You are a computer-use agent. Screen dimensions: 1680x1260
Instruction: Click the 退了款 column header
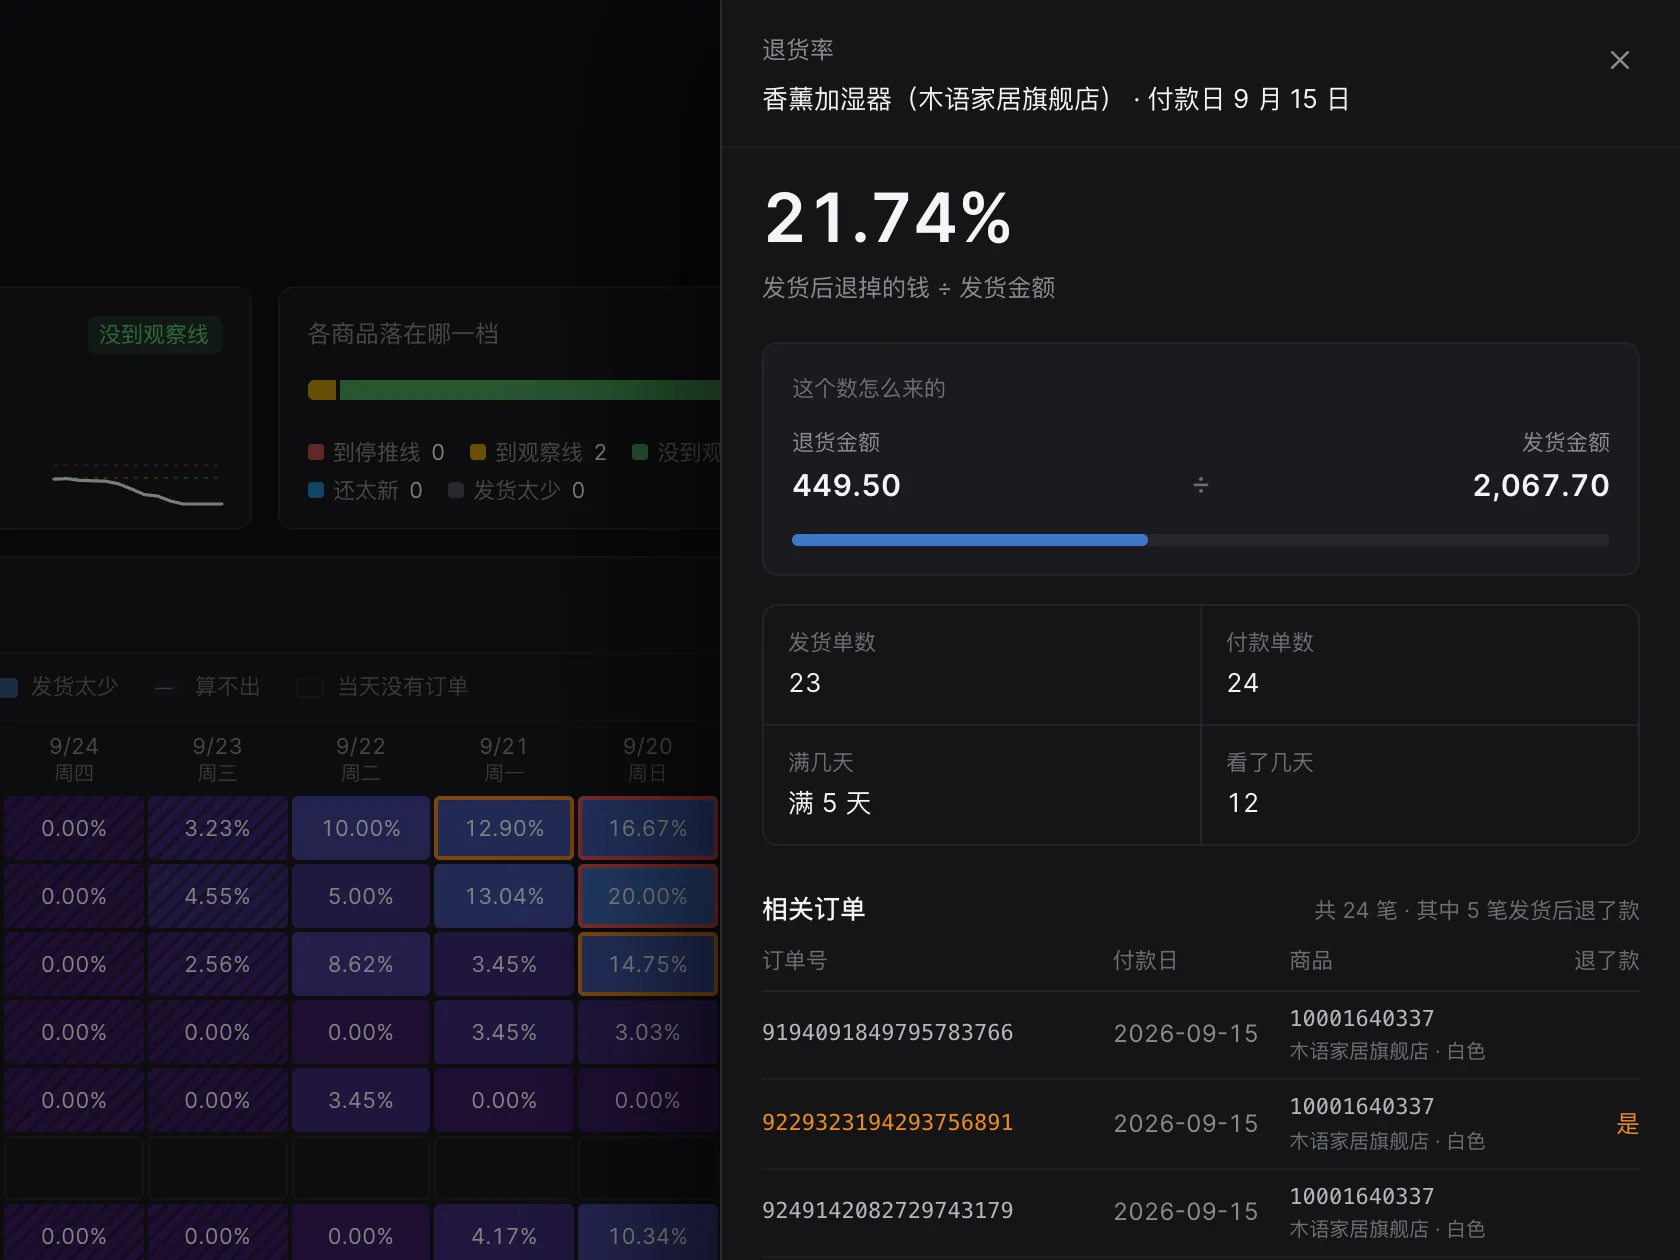[1607, 961]
